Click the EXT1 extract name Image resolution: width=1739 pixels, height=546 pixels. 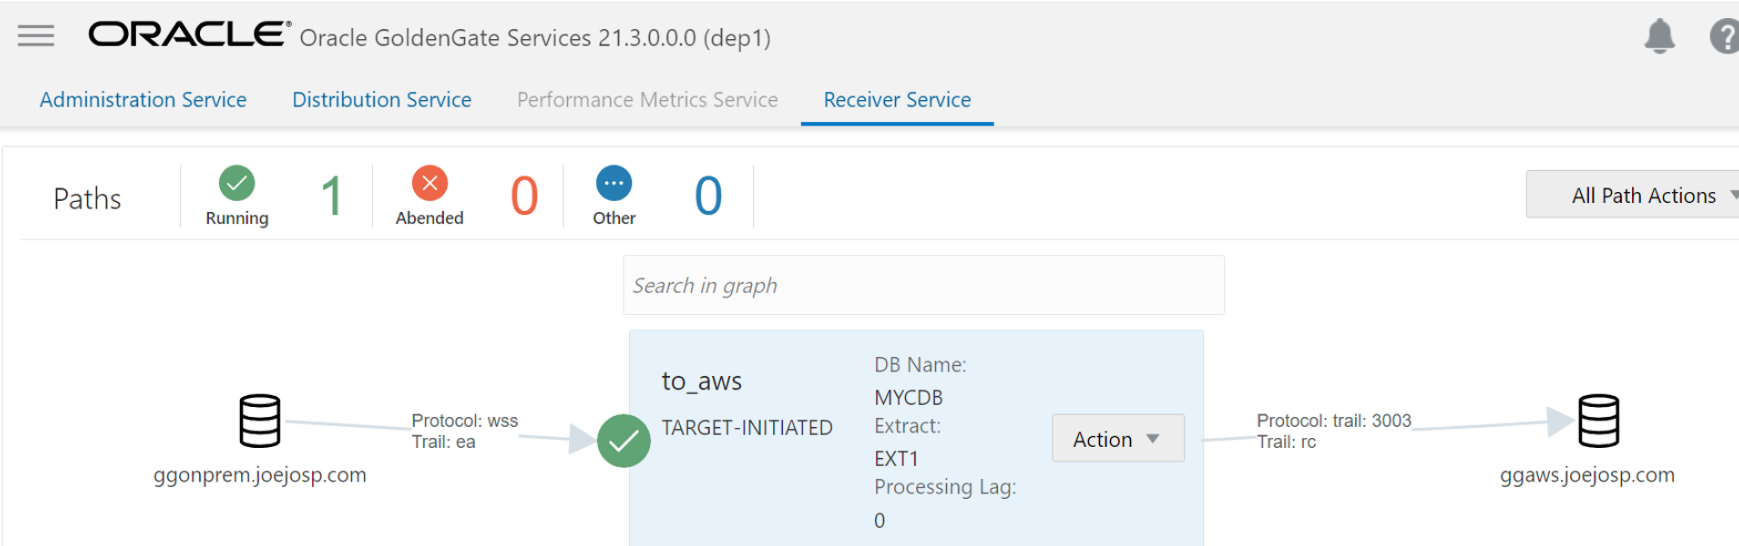point(896,459)
